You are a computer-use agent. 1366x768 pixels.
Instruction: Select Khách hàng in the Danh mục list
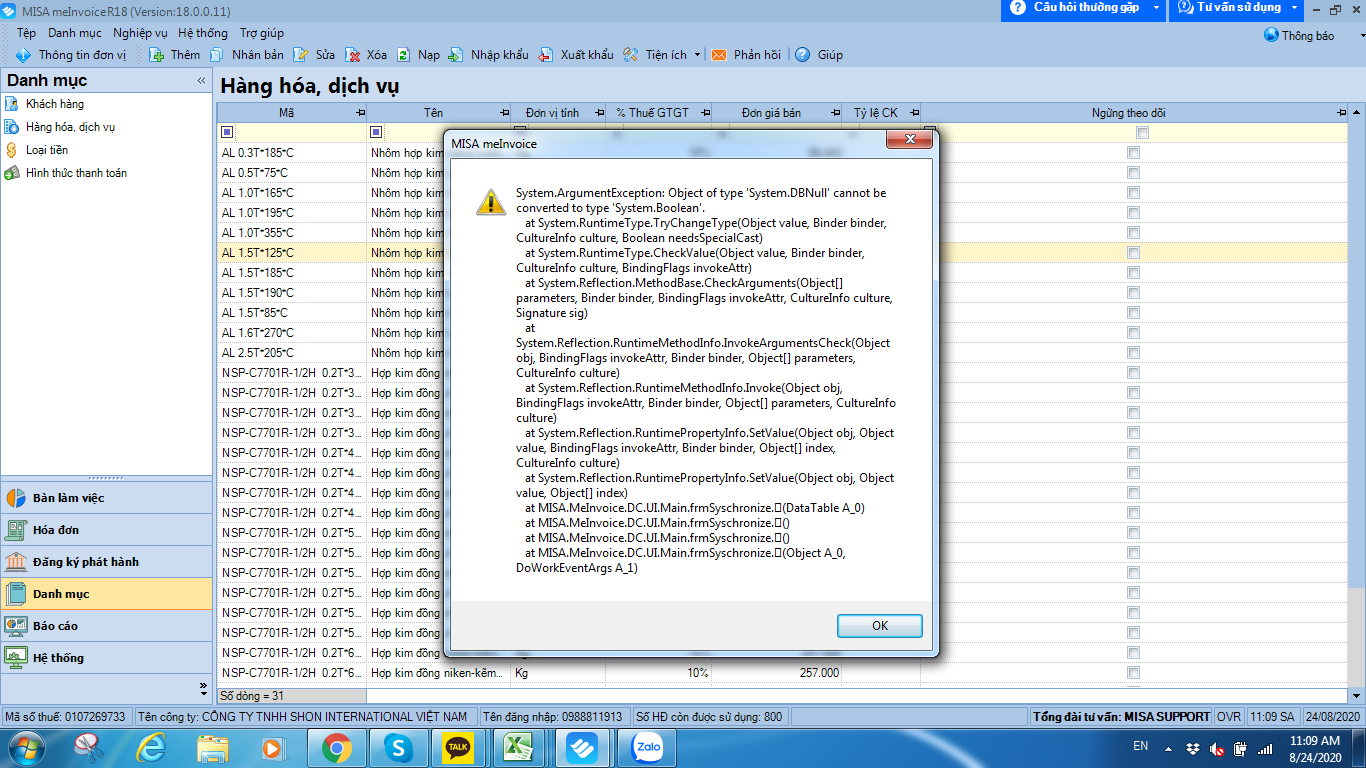pyautogui.click(x=55, y=104)
